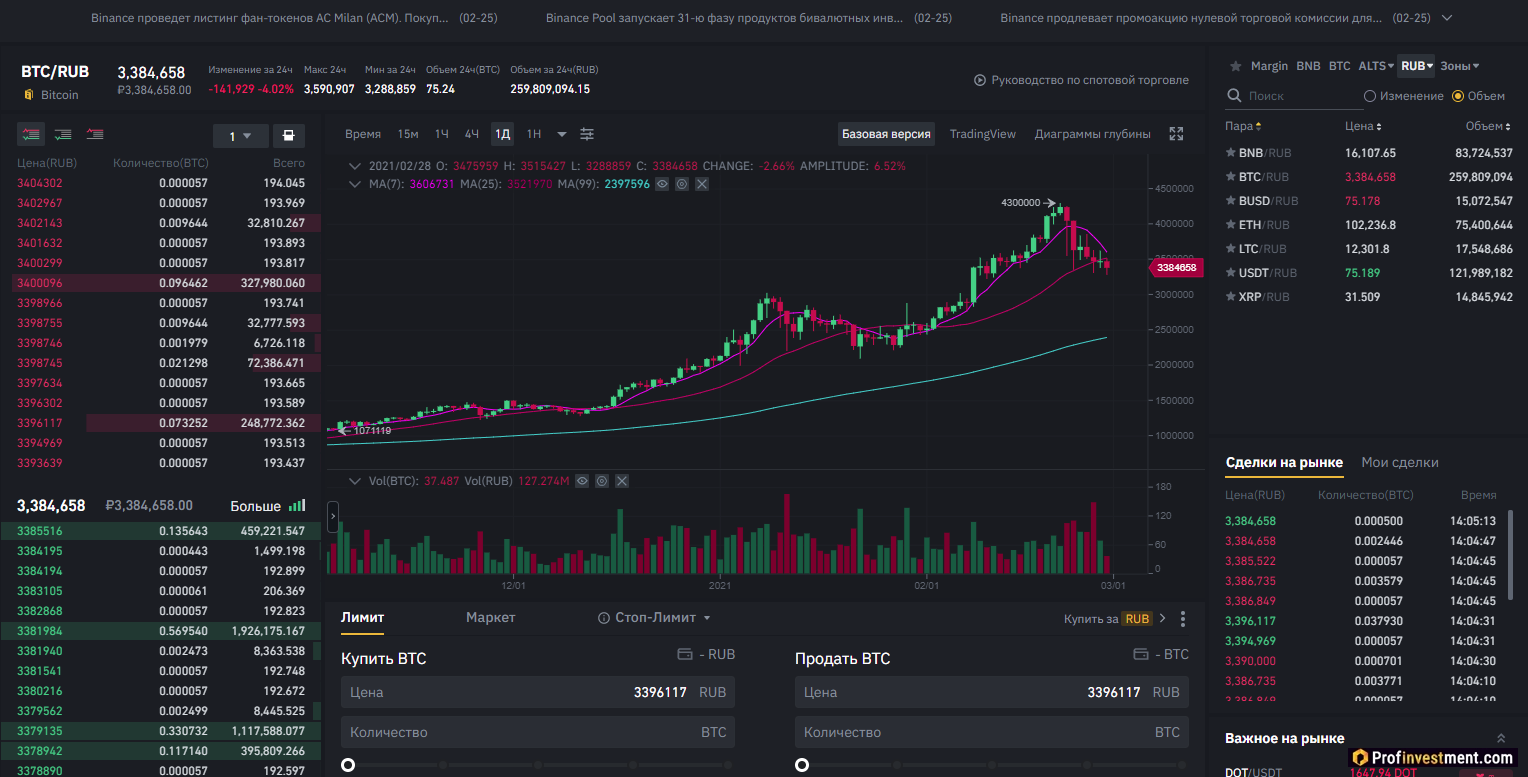Click wallet icon next to '- BTC' balance
1528x777 pixels.
click(x=1140, y=655)
